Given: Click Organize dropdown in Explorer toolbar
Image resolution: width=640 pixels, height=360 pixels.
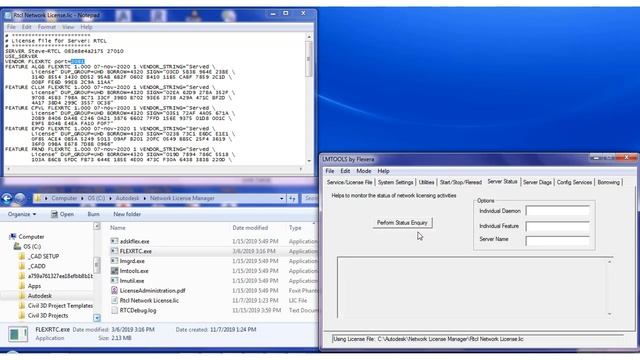Looking at the screenshot, I should click(x=22, y=214).
